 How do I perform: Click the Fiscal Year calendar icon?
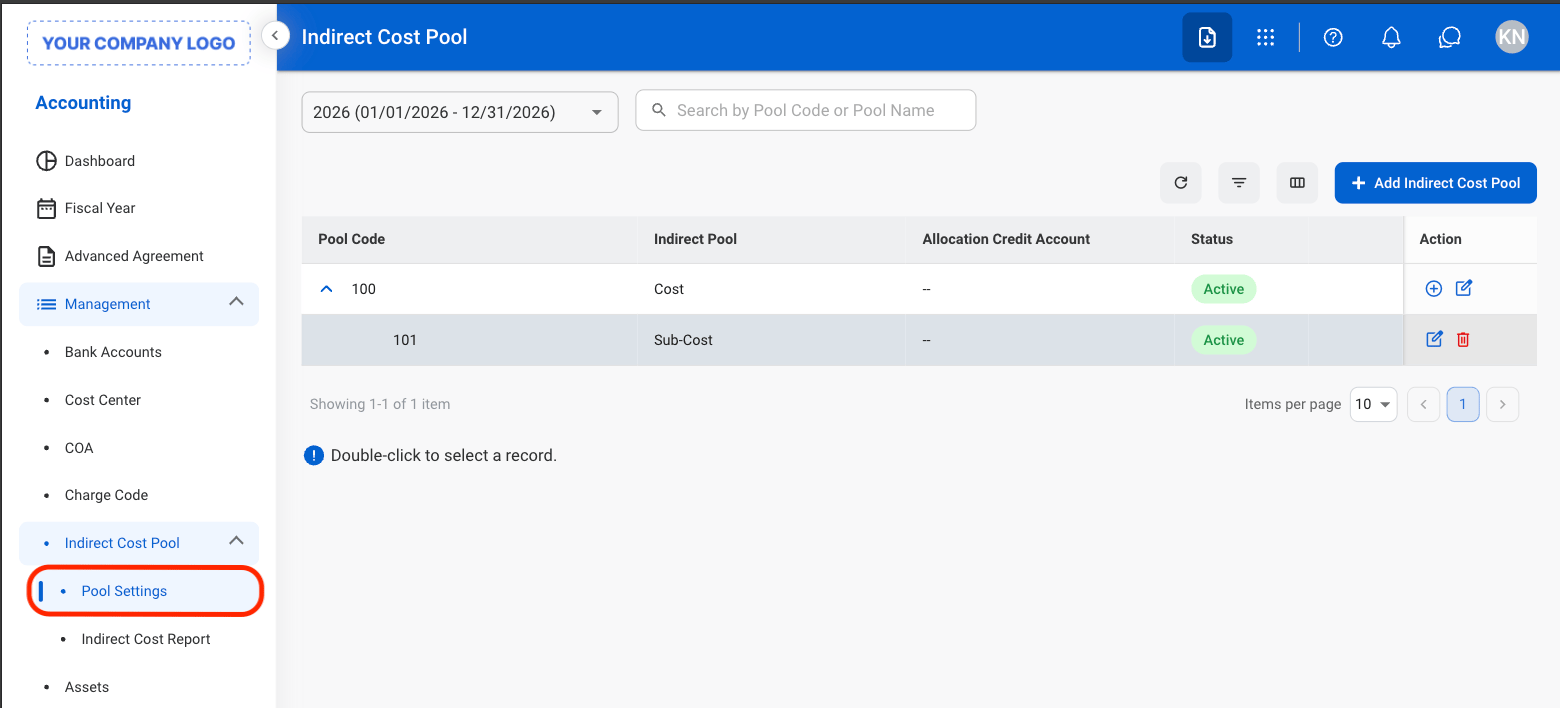(x=46, y=208)
